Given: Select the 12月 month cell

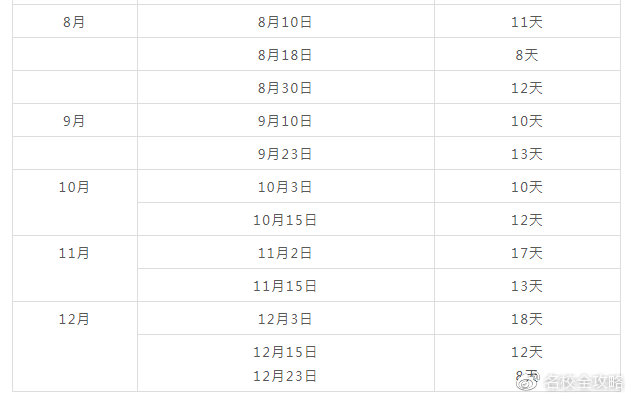Looking at the screenshot, I should tap(74, 347).
